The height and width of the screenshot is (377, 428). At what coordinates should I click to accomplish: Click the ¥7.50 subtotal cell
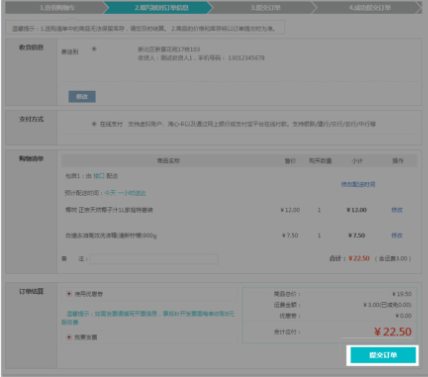pyautogui.click(x=356, y=235)
